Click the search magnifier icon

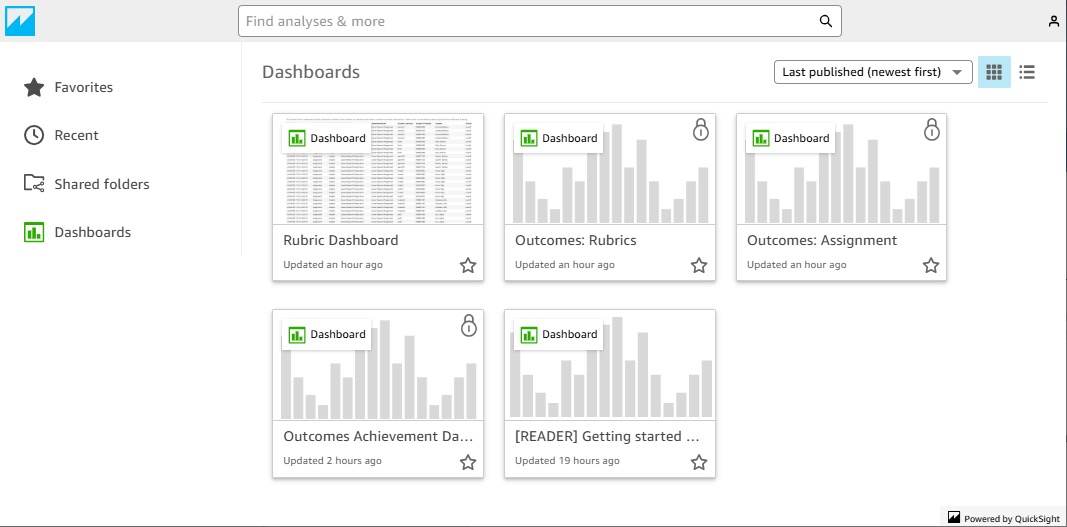coord(825,21)
